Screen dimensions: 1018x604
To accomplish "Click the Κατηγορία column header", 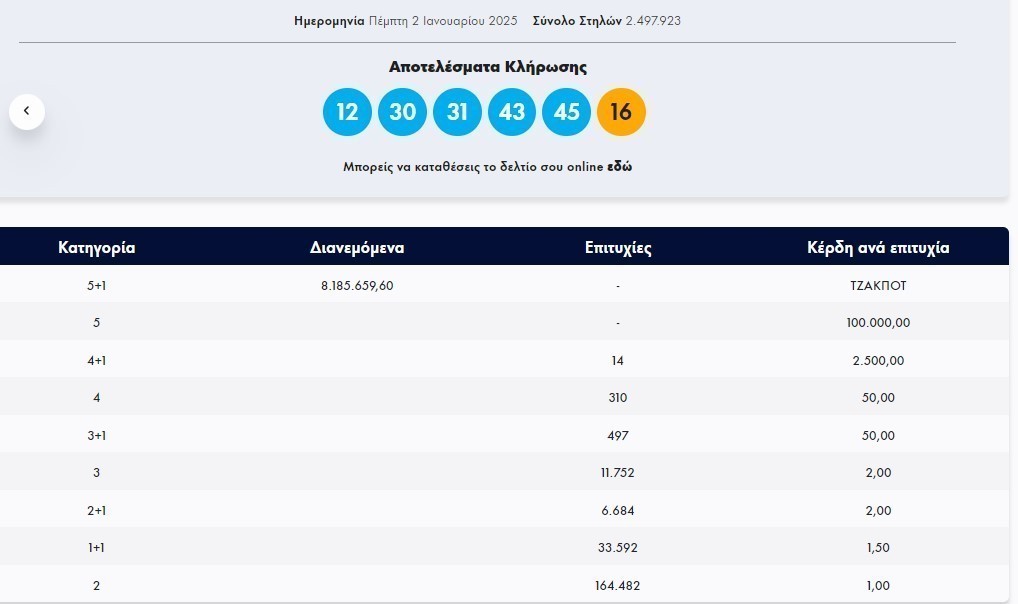I will pos(97,248).
